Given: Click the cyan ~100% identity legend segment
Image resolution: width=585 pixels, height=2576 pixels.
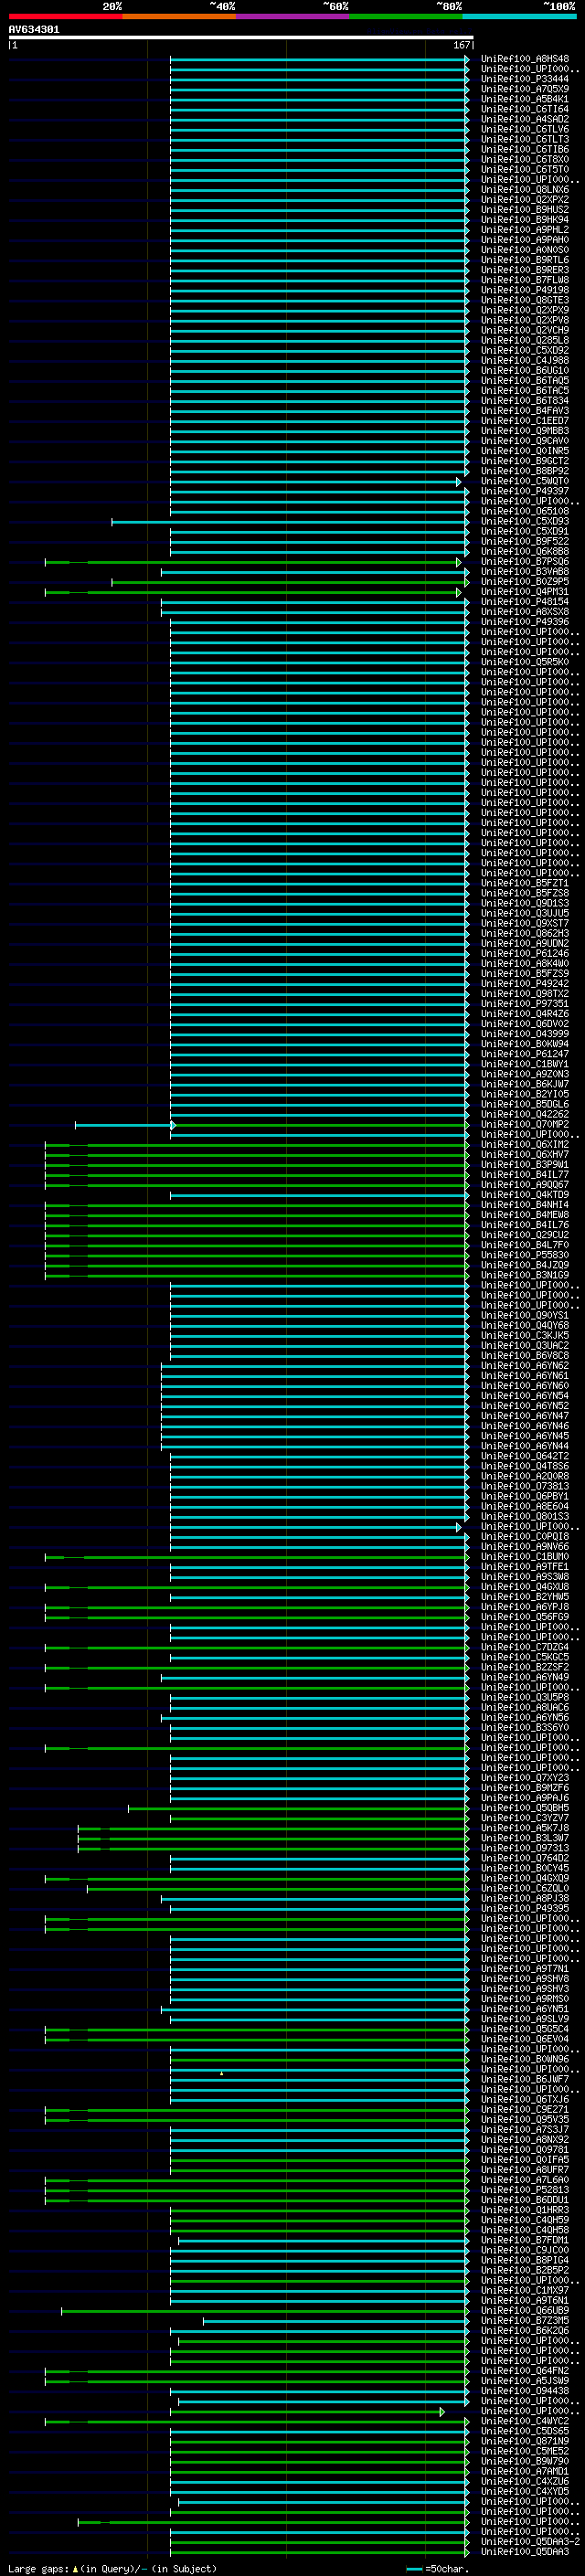Looking at the screenshot, I should click(519, 16).
